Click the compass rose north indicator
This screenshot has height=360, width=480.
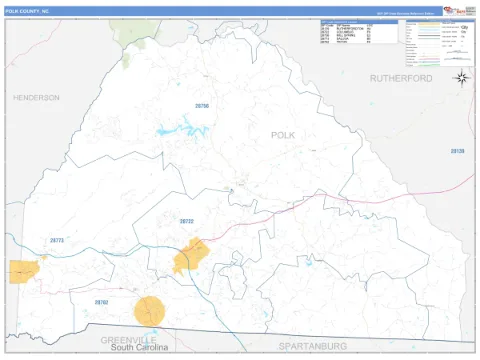(x=462, y=78)
